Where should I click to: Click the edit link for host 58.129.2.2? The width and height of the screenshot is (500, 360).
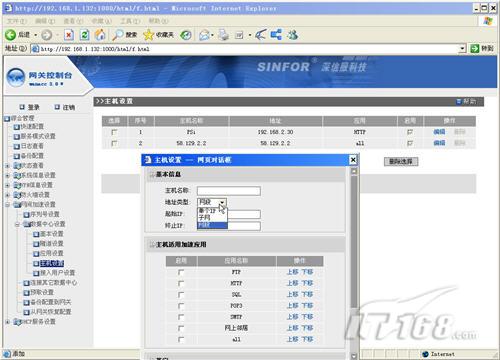pos(439,143)
